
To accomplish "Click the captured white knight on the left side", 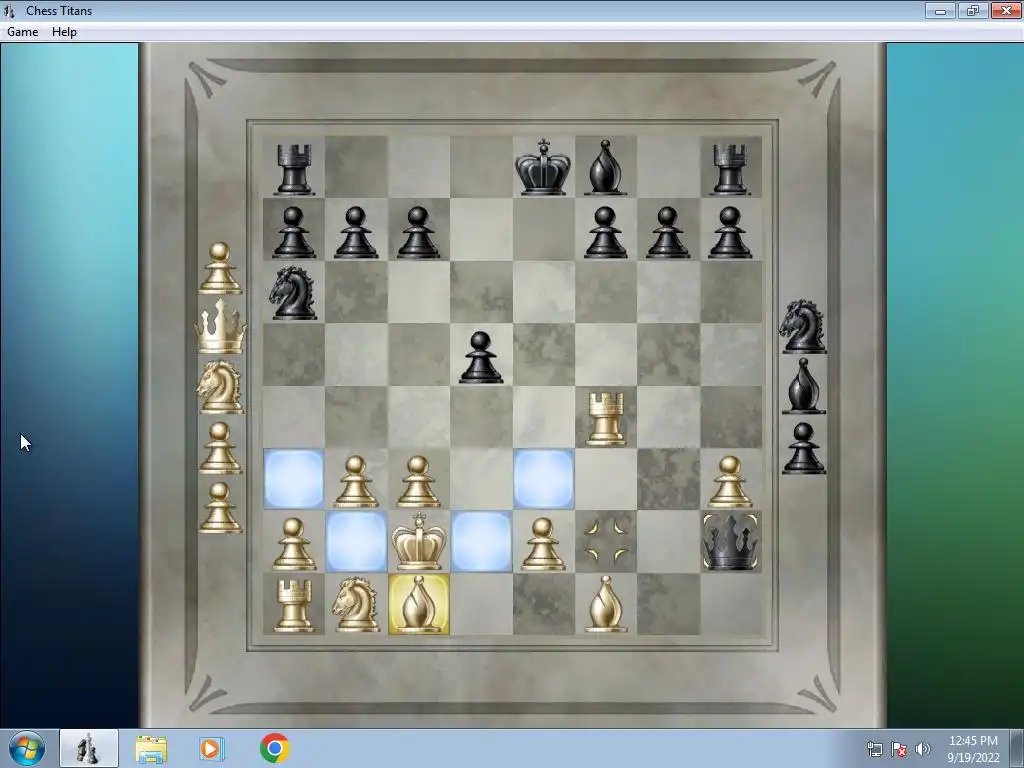I will coord(220,387).
